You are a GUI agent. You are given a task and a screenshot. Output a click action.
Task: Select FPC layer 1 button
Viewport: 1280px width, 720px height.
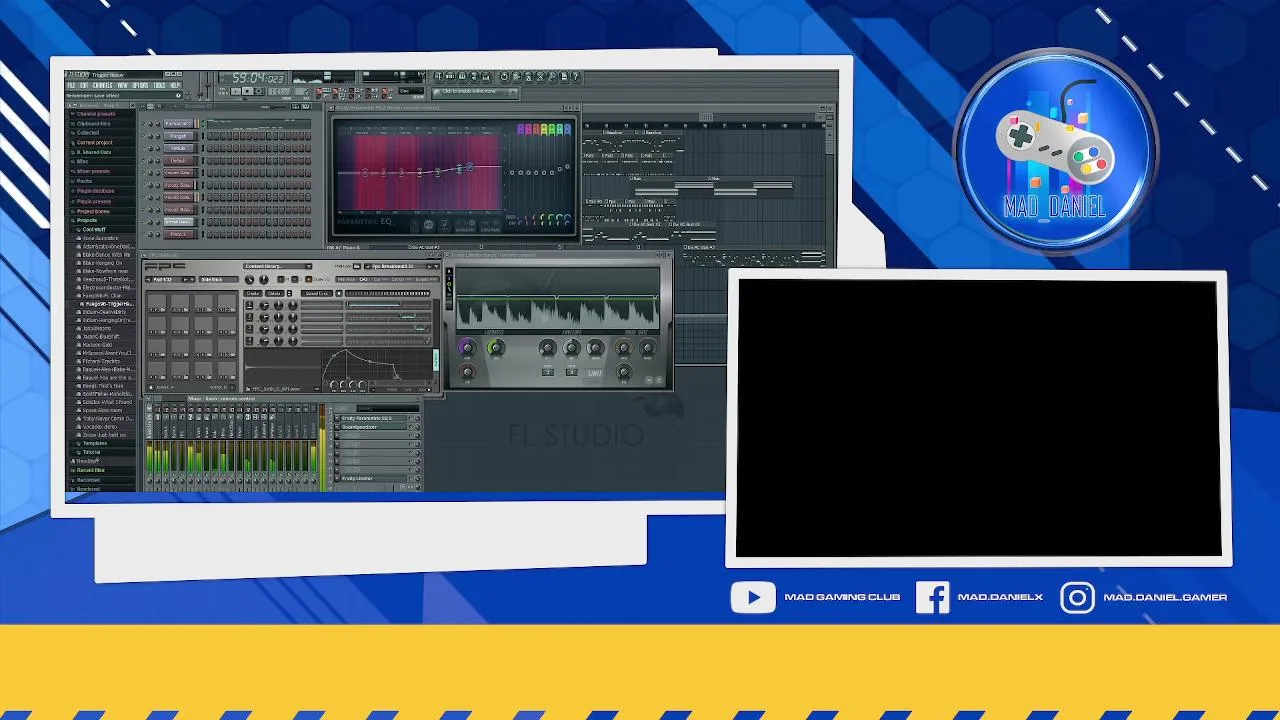coord(249,305)
